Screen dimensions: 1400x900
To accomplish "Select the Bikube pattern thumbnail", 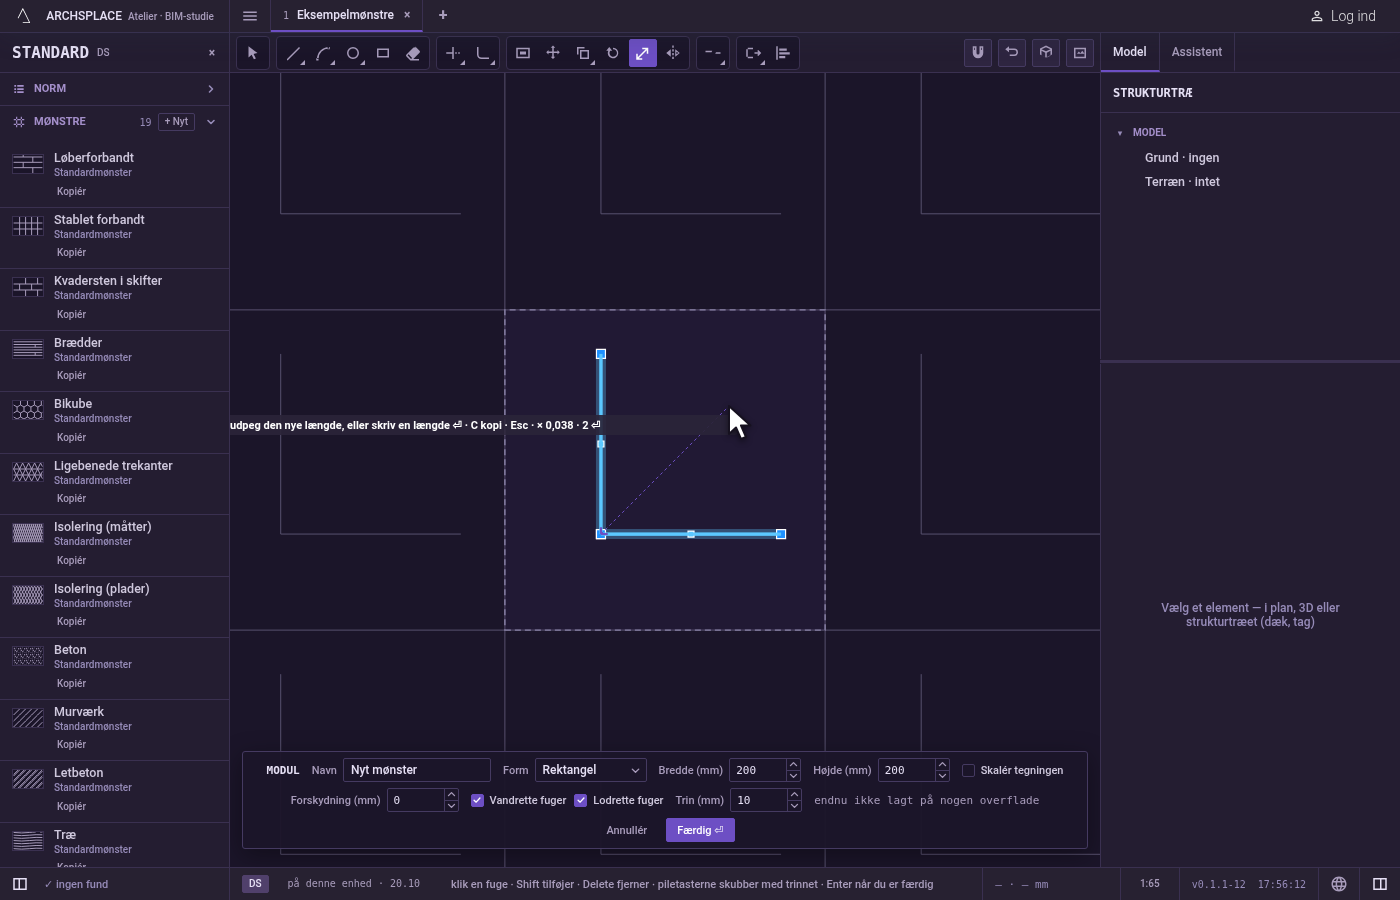I will [28, 410].
